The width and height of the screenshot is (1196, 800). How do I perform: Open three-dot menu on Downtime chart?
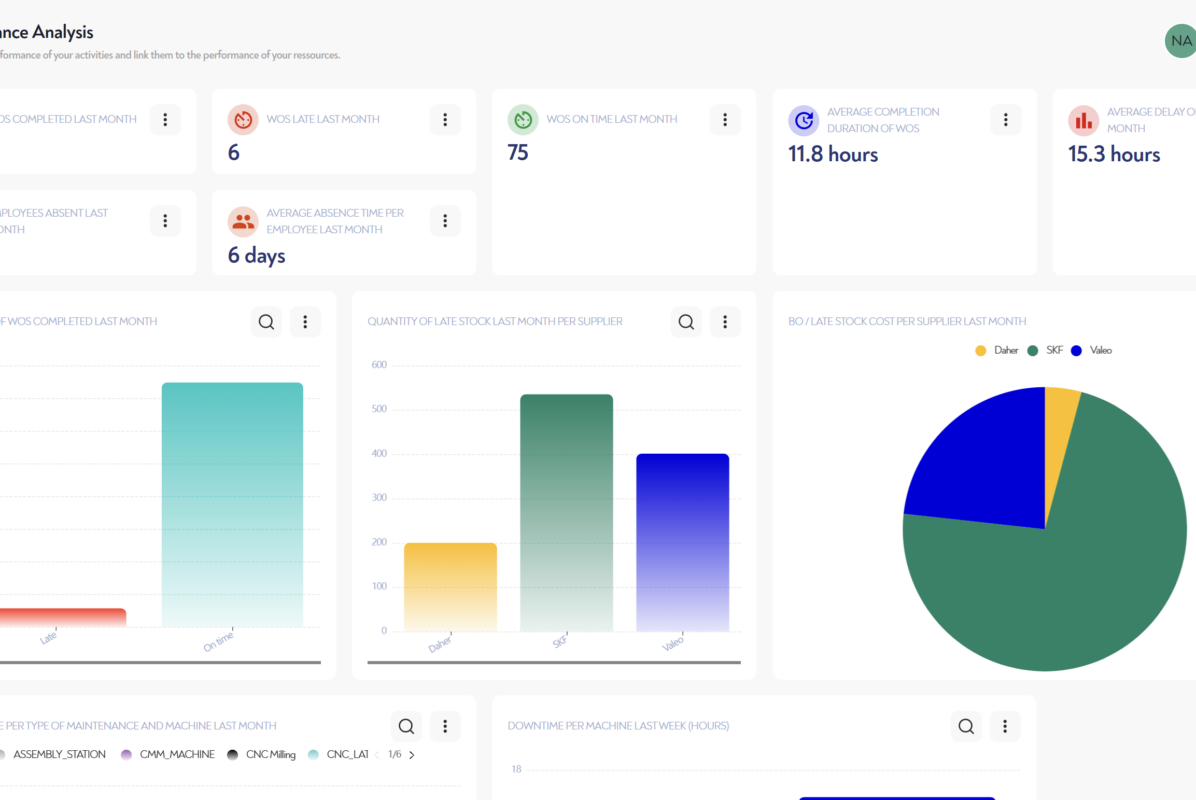point(1005,726)
